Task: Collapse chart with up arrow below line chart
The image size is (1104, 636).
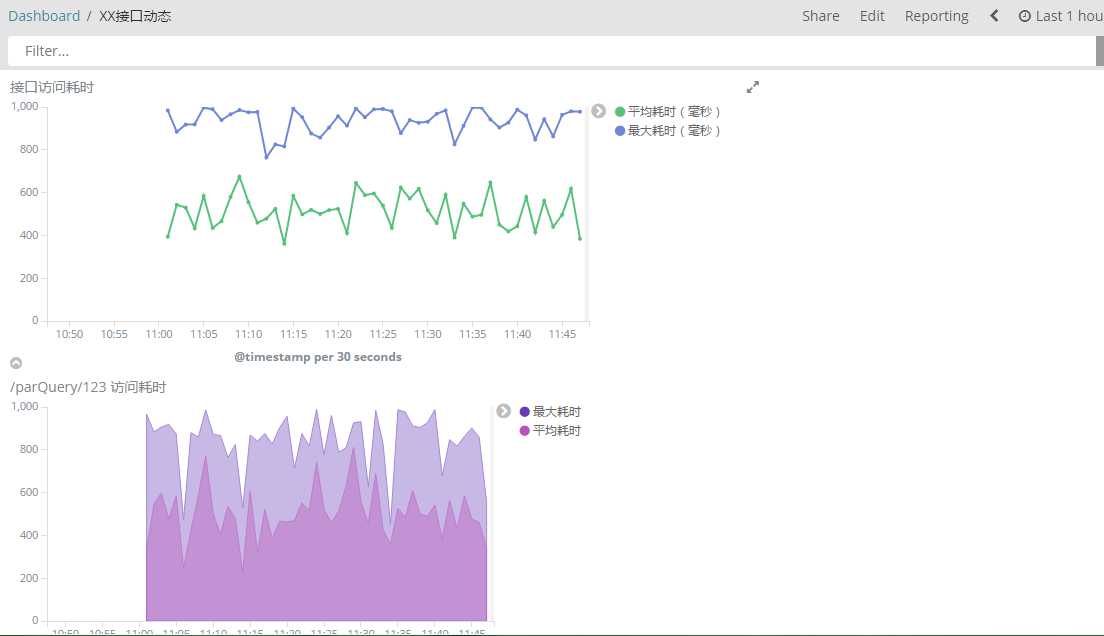Action: [16, 363]
